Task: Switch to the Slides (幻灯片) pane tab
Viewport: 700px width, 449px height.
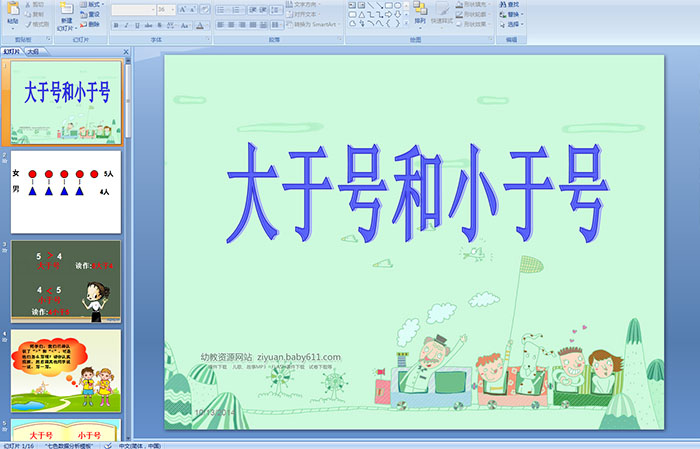Action: (11, 51)
